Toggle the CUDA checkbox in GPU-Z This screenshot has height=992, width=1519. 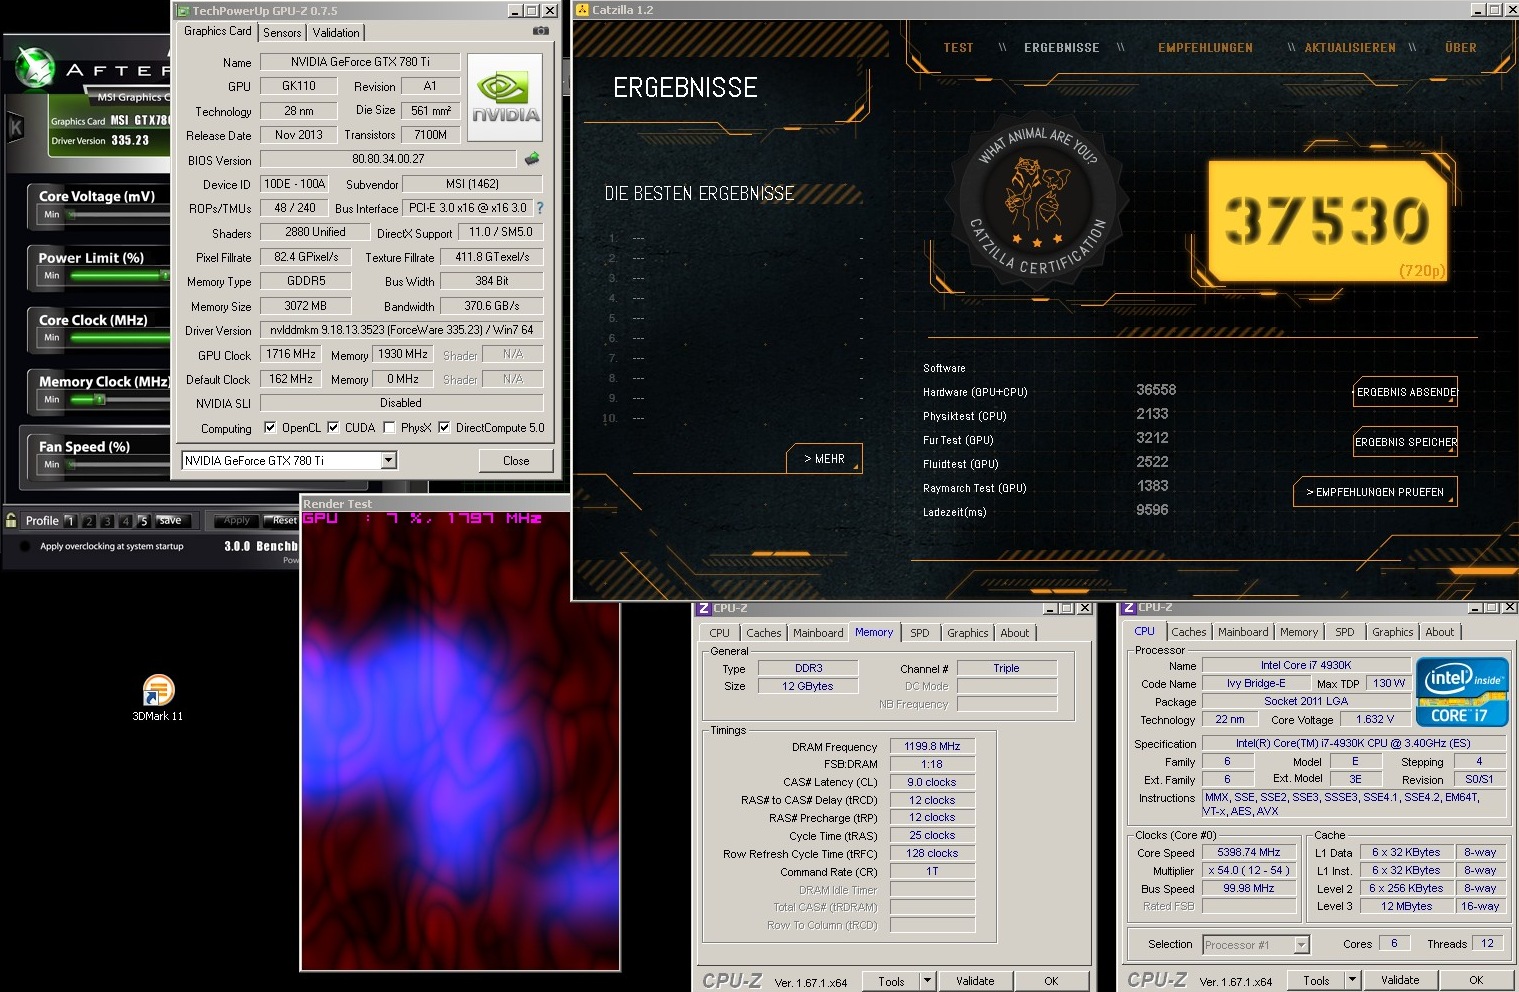point(333,427)
